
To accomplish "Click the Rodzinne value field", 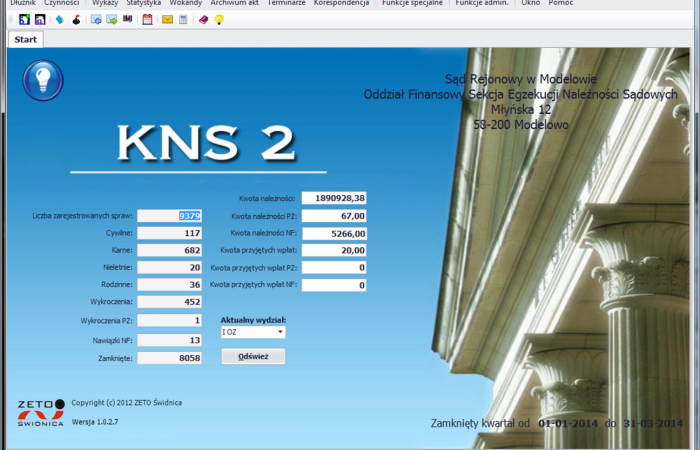I will (x=169, y=285).
